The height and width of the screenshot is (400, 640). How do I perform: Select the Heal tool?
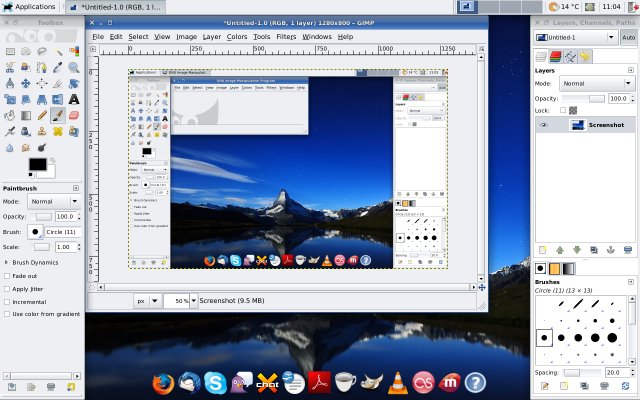[x=58, y=131]
